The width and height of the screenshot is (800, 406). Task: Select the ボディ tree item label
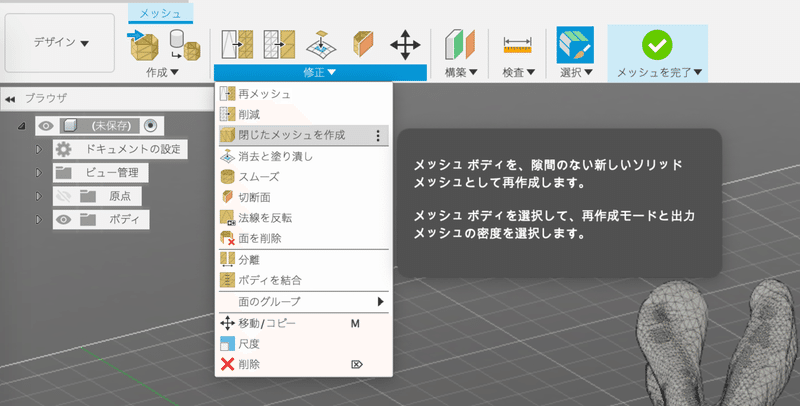(x=124, y=219)
